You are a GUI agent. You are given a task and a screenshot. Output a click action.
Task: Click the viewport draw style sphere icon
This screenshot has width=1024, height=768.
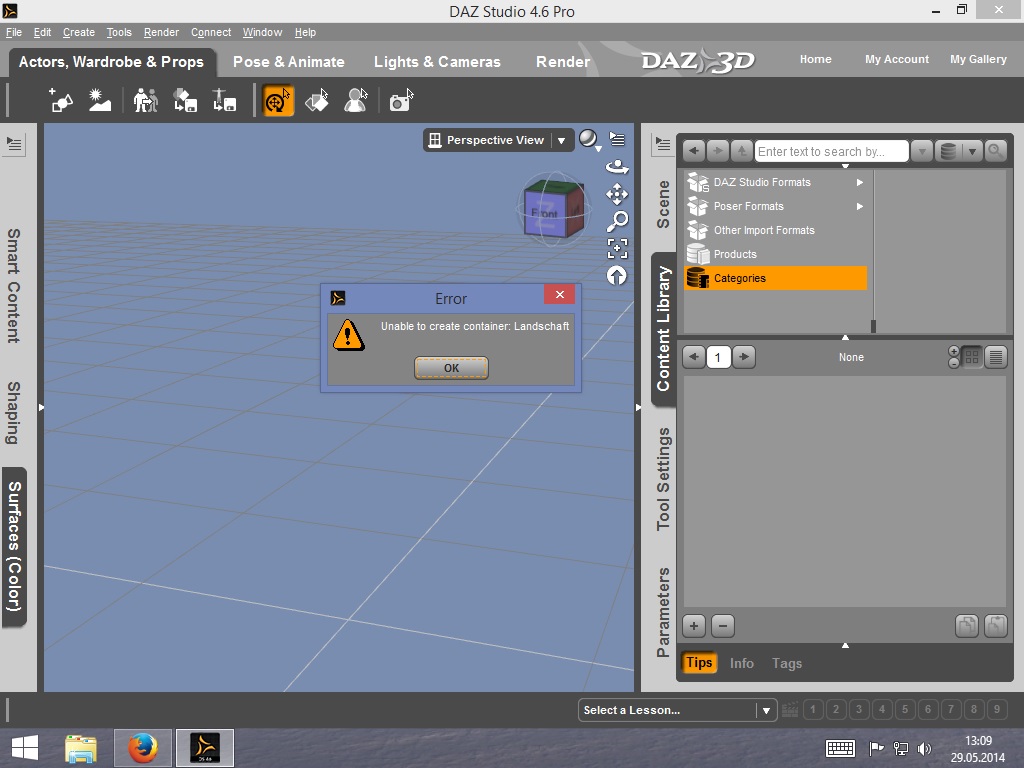point(588,139)
